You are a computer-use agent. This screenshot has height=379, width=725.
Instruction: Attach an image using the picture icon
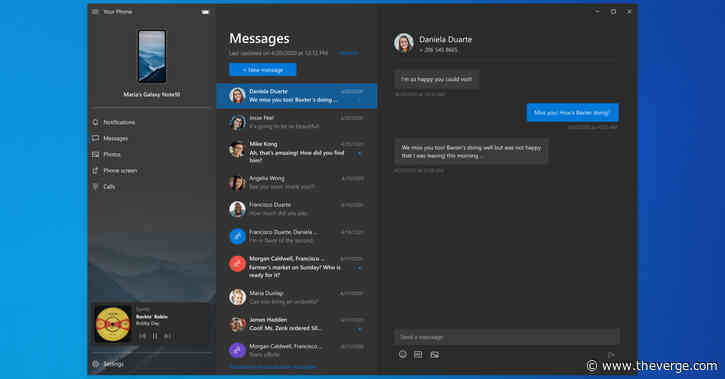(435, 355)
